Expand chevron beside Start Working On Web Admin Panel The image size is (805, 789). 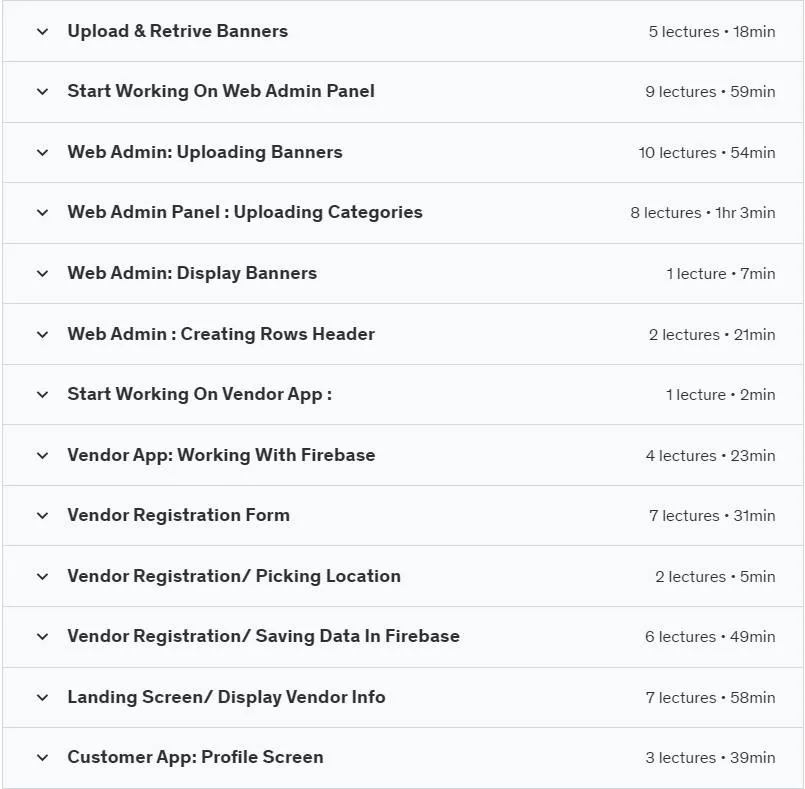[x=43, y=92]
